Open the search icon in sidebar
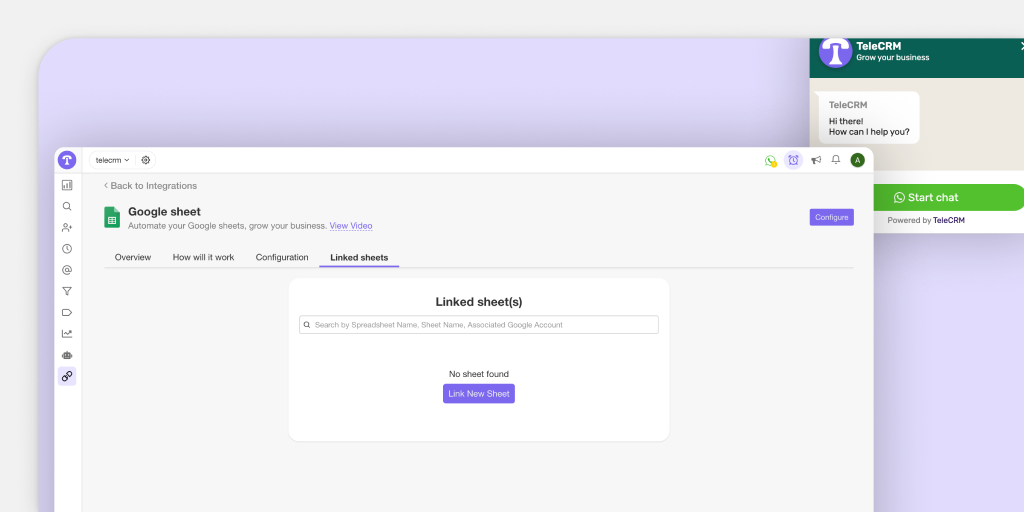The image size is (1024, 512). [67, 206]
